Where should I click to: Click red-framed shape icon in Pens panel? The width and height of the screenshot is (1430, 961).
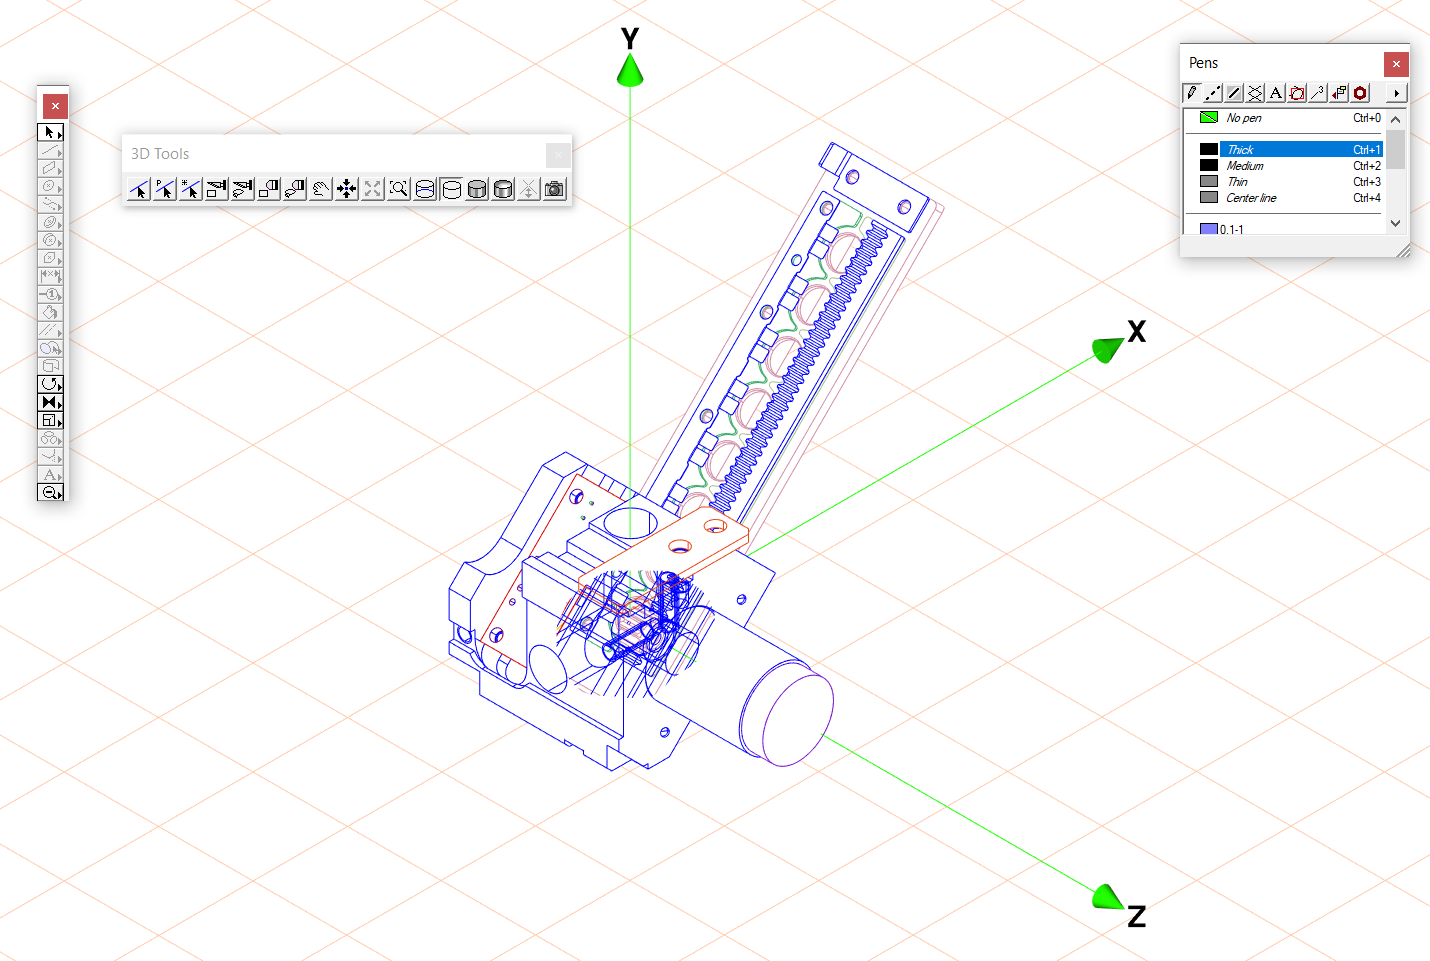[1297, 93]
